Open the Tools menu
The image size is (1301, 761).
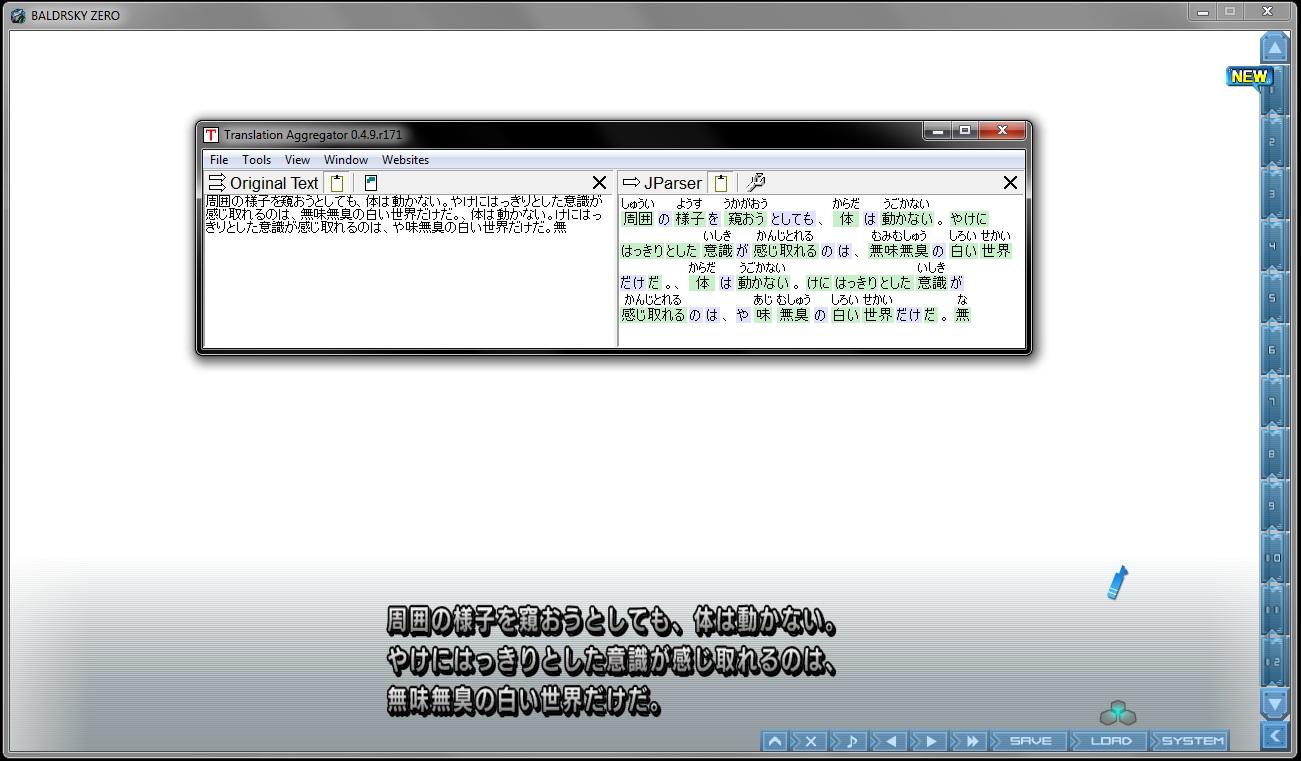tap(256, 160)
